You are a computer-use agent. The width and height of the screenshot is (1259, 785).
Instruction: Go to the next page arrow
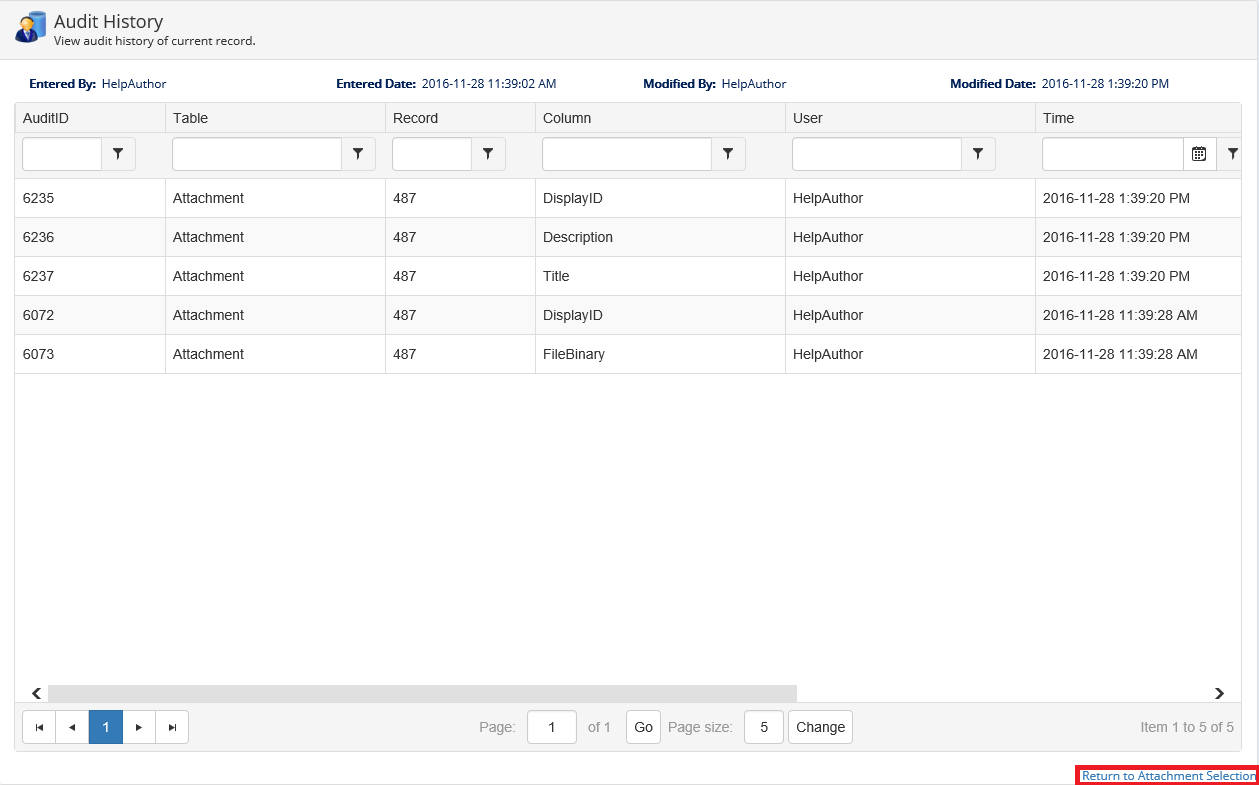coord(139,727)
